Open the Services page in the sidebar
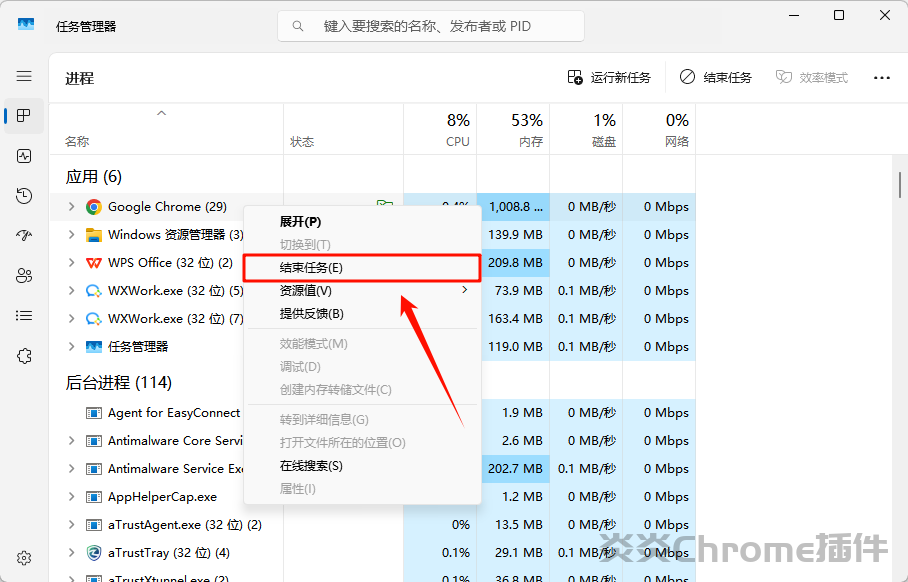The width and height of the screenshot is (908, 582). 24,356
